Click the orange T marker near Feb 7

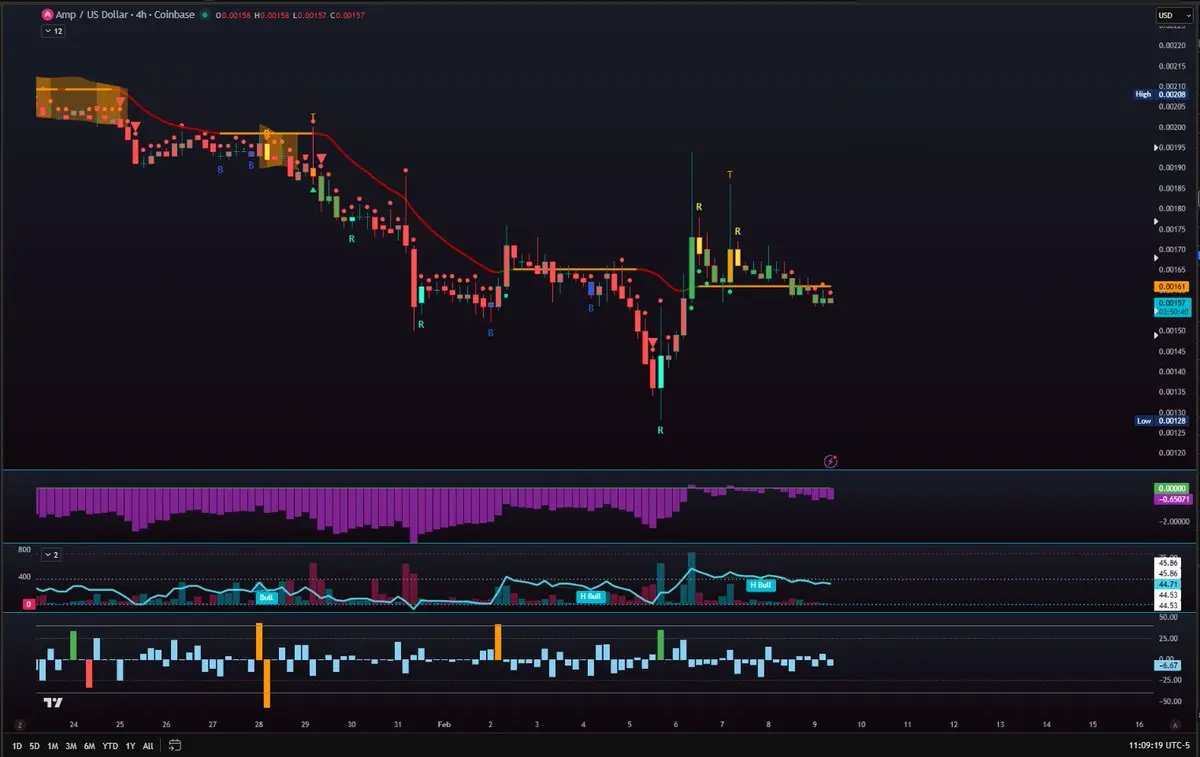coord(730,175)
